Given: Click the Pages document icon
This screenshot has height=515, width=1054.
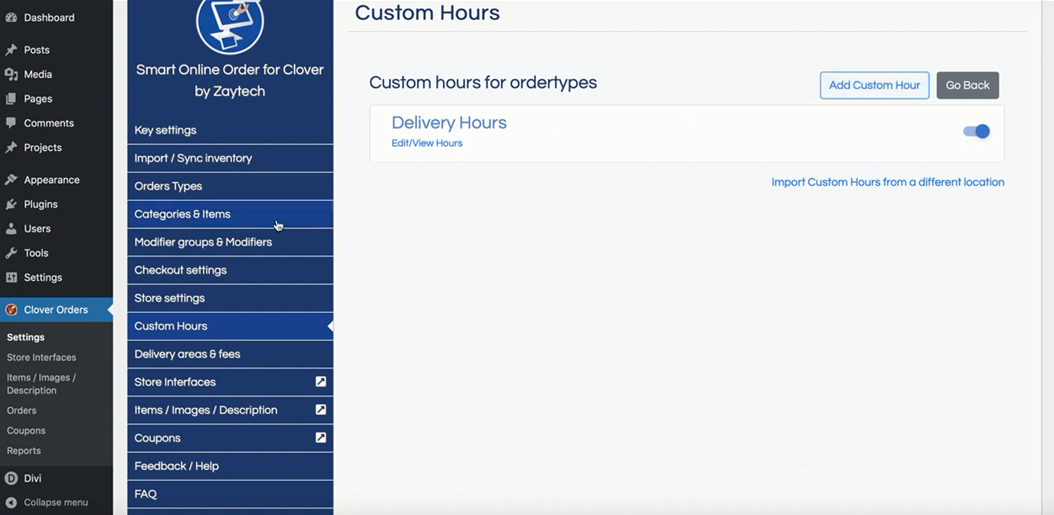Looking at the screenshot, I should tap(11, 99).
